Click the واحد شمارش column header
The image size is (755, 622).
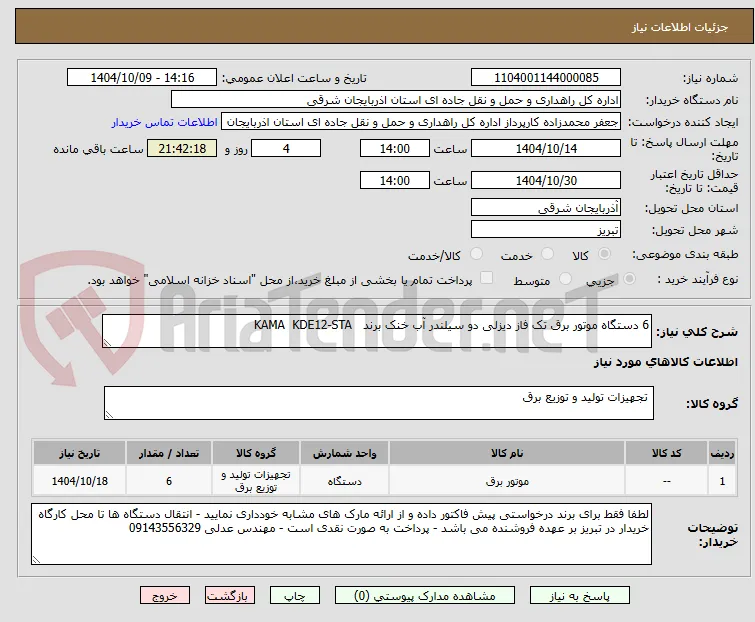(x=344, y=453)
